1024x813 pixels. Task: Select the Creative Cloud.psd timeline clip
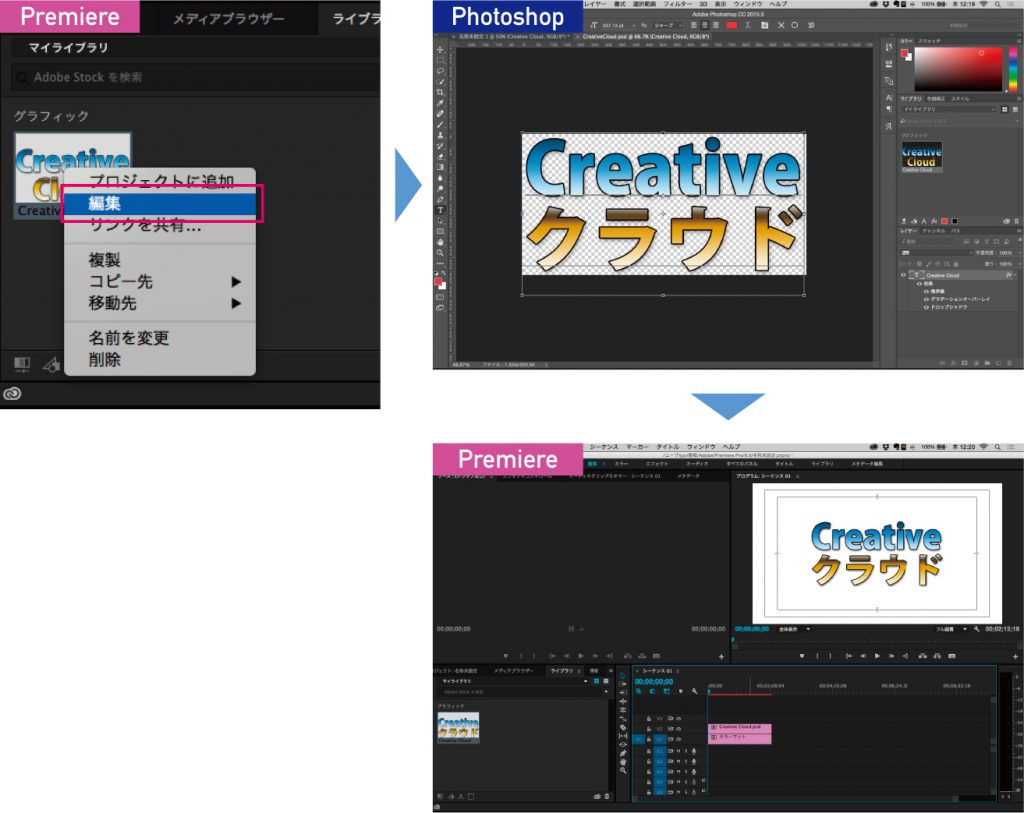tap(739, 727)
